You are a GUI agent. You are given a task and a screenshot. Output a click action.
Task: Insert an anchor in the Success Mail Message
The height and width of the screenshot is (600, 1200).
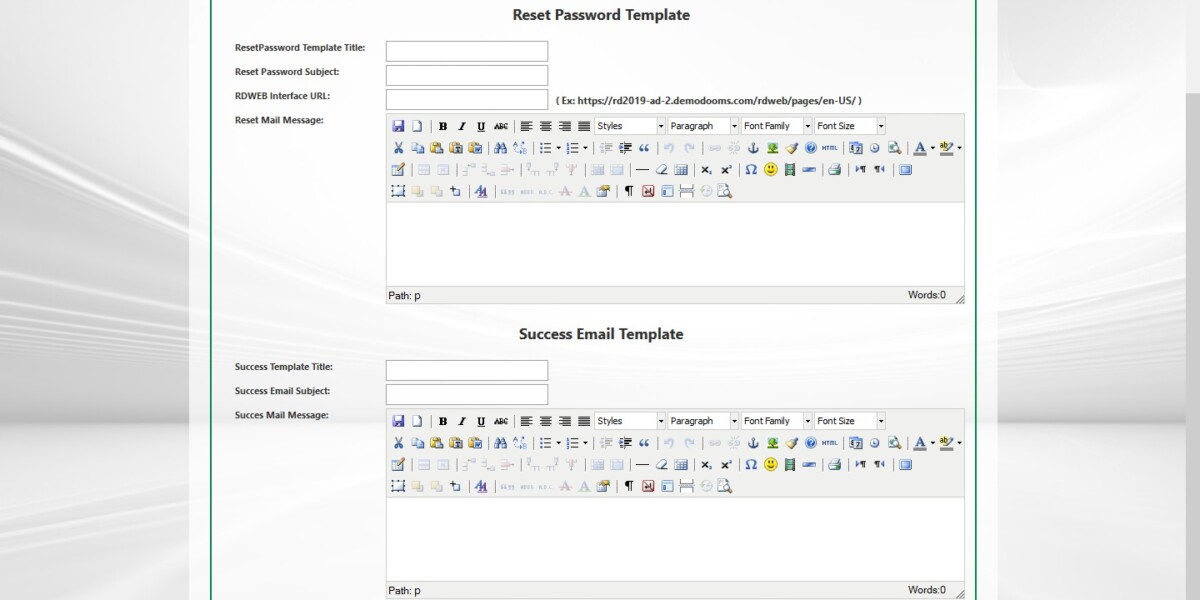pyautogui.click(x=753, y=442)
